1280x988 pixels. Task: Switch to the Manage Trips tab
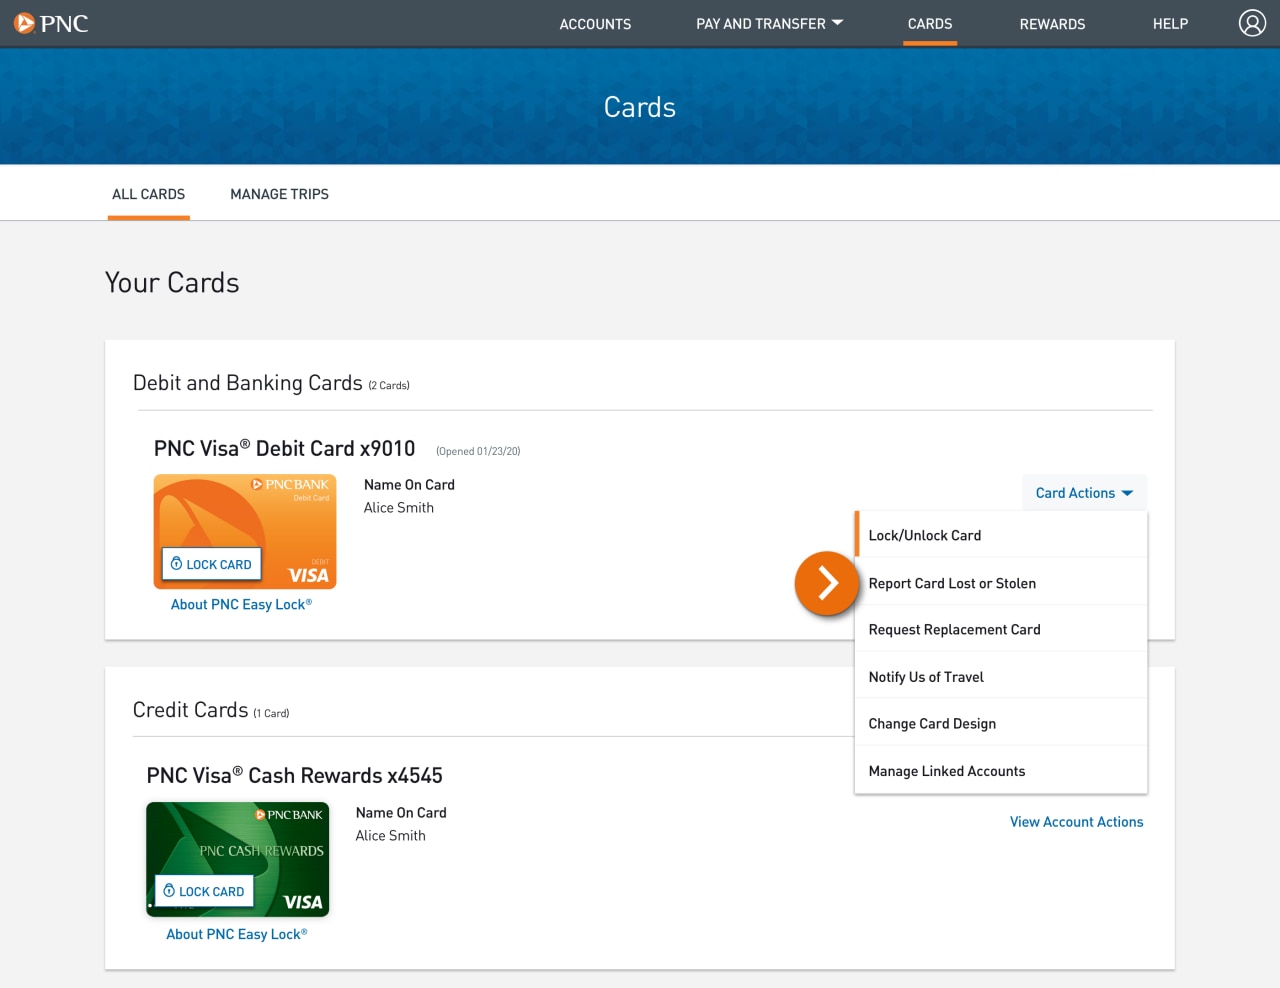pyautogui.click(x=279, y=193)
